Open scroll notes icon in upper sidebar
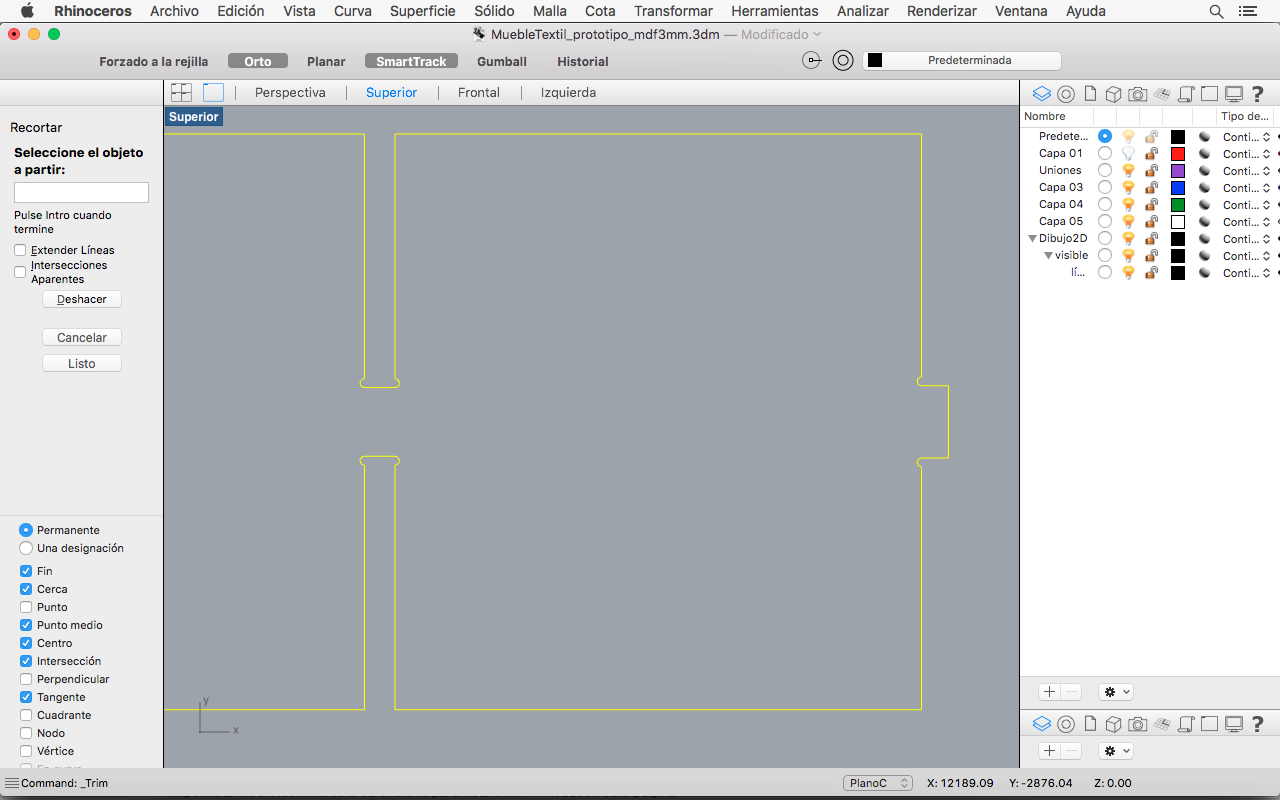 click(1186, 94)
